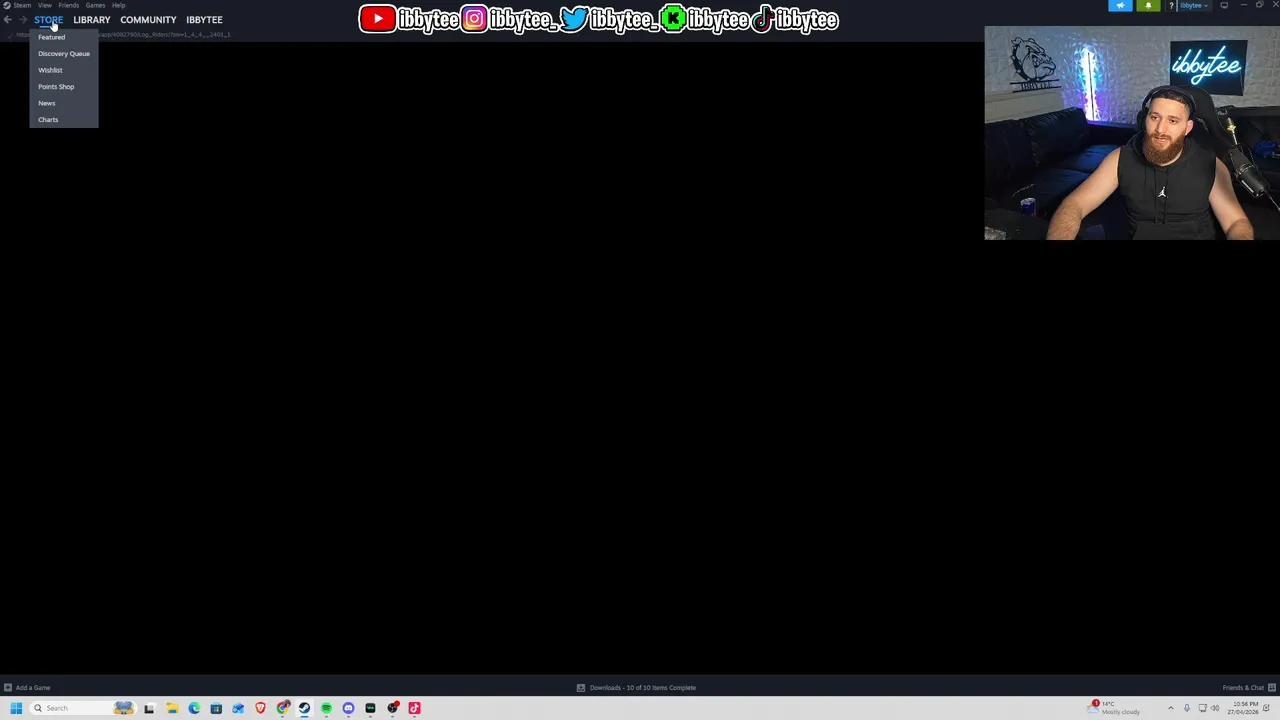Choose Charts from Store dropdown

[48, 119]
